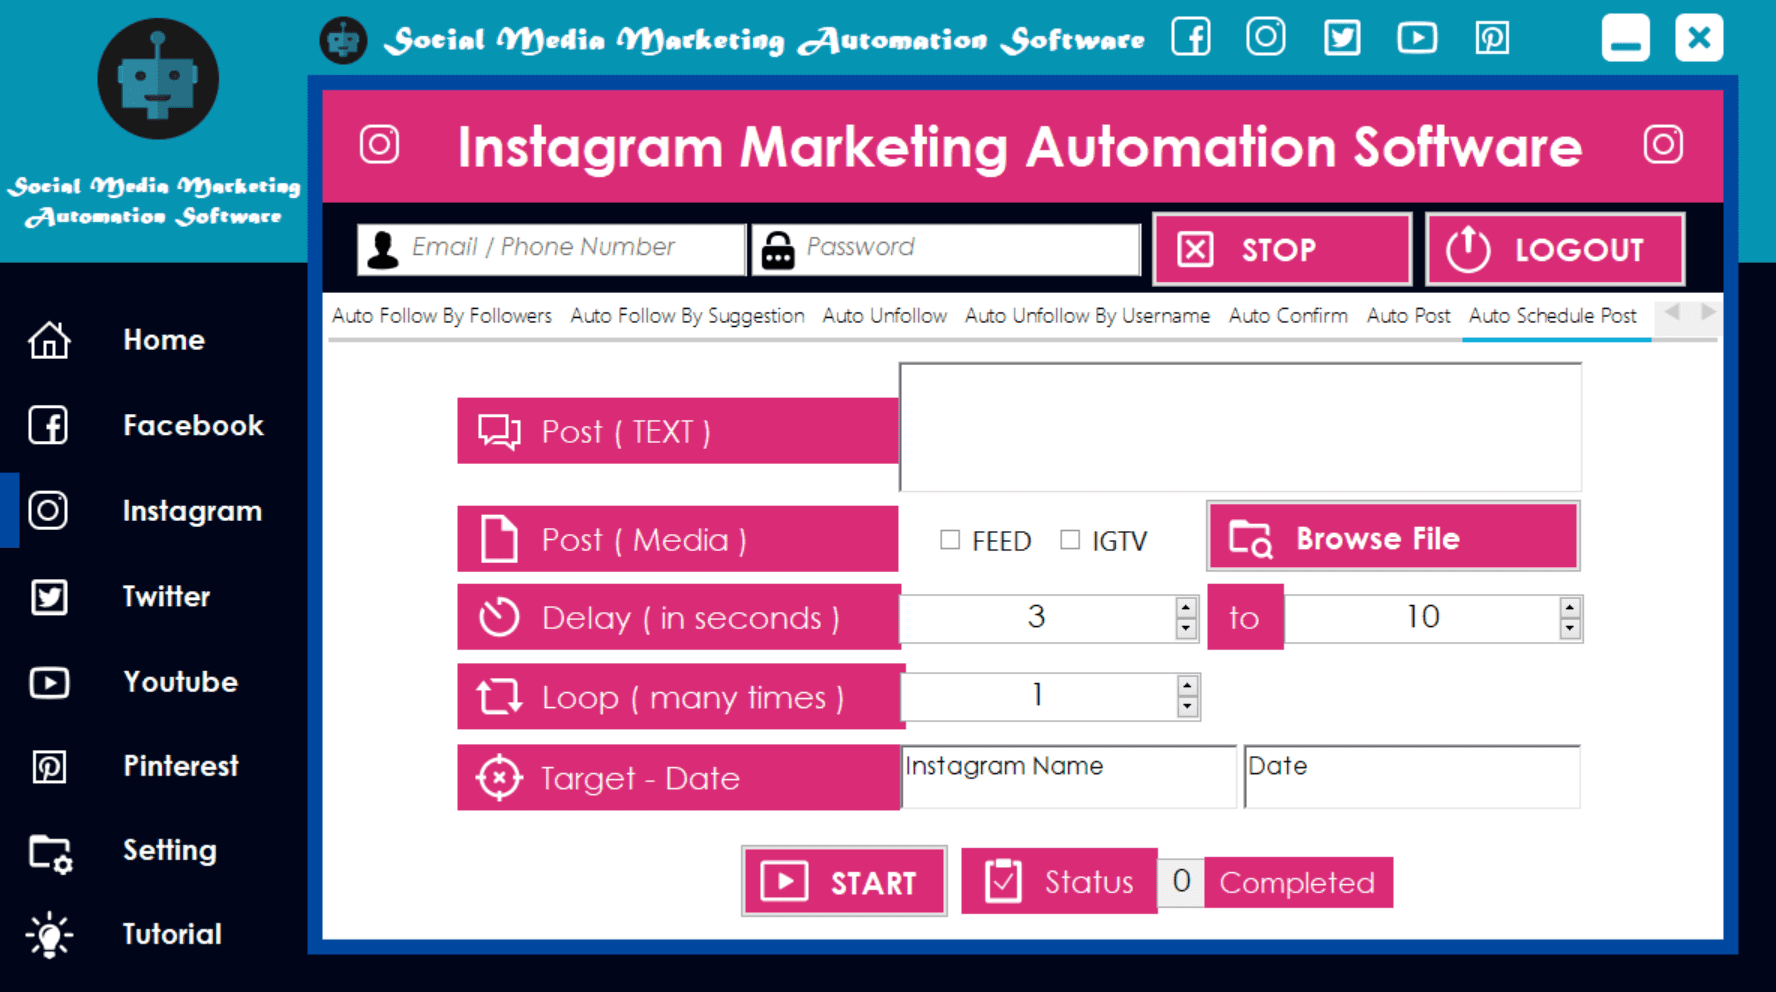Screen dimensions: 1776x992
Task: Select the Auto Schedule Post tab
Action: point(1552,316)
